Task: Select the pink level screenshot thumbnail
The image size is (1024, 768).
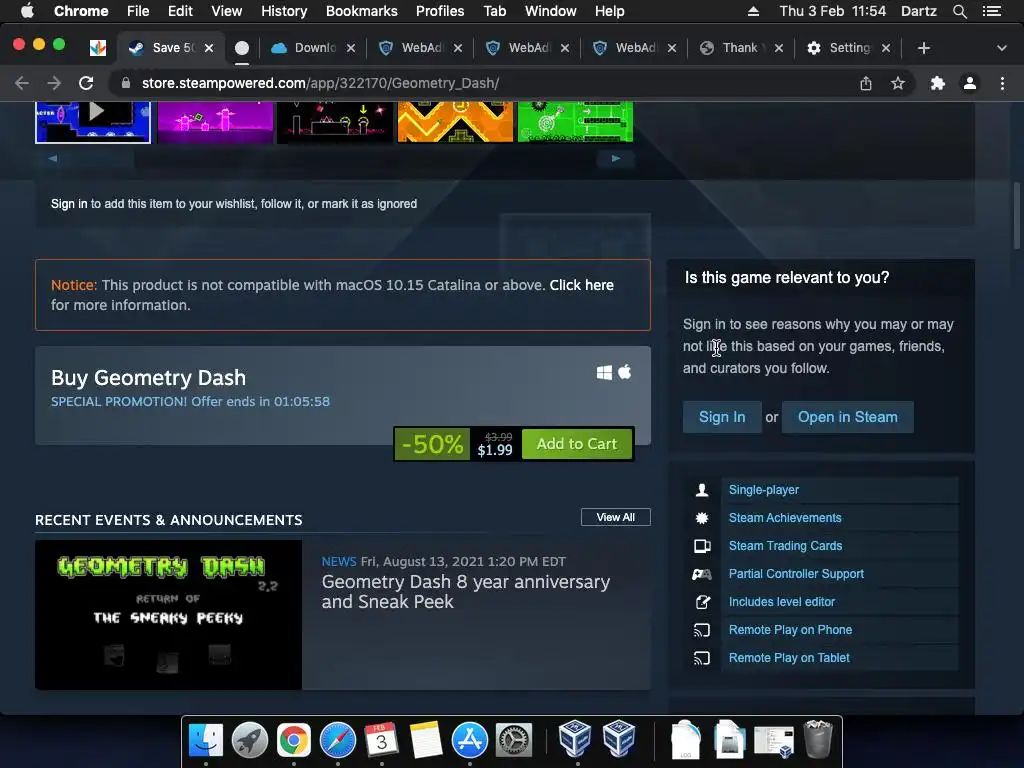Action: coord(215,121)
